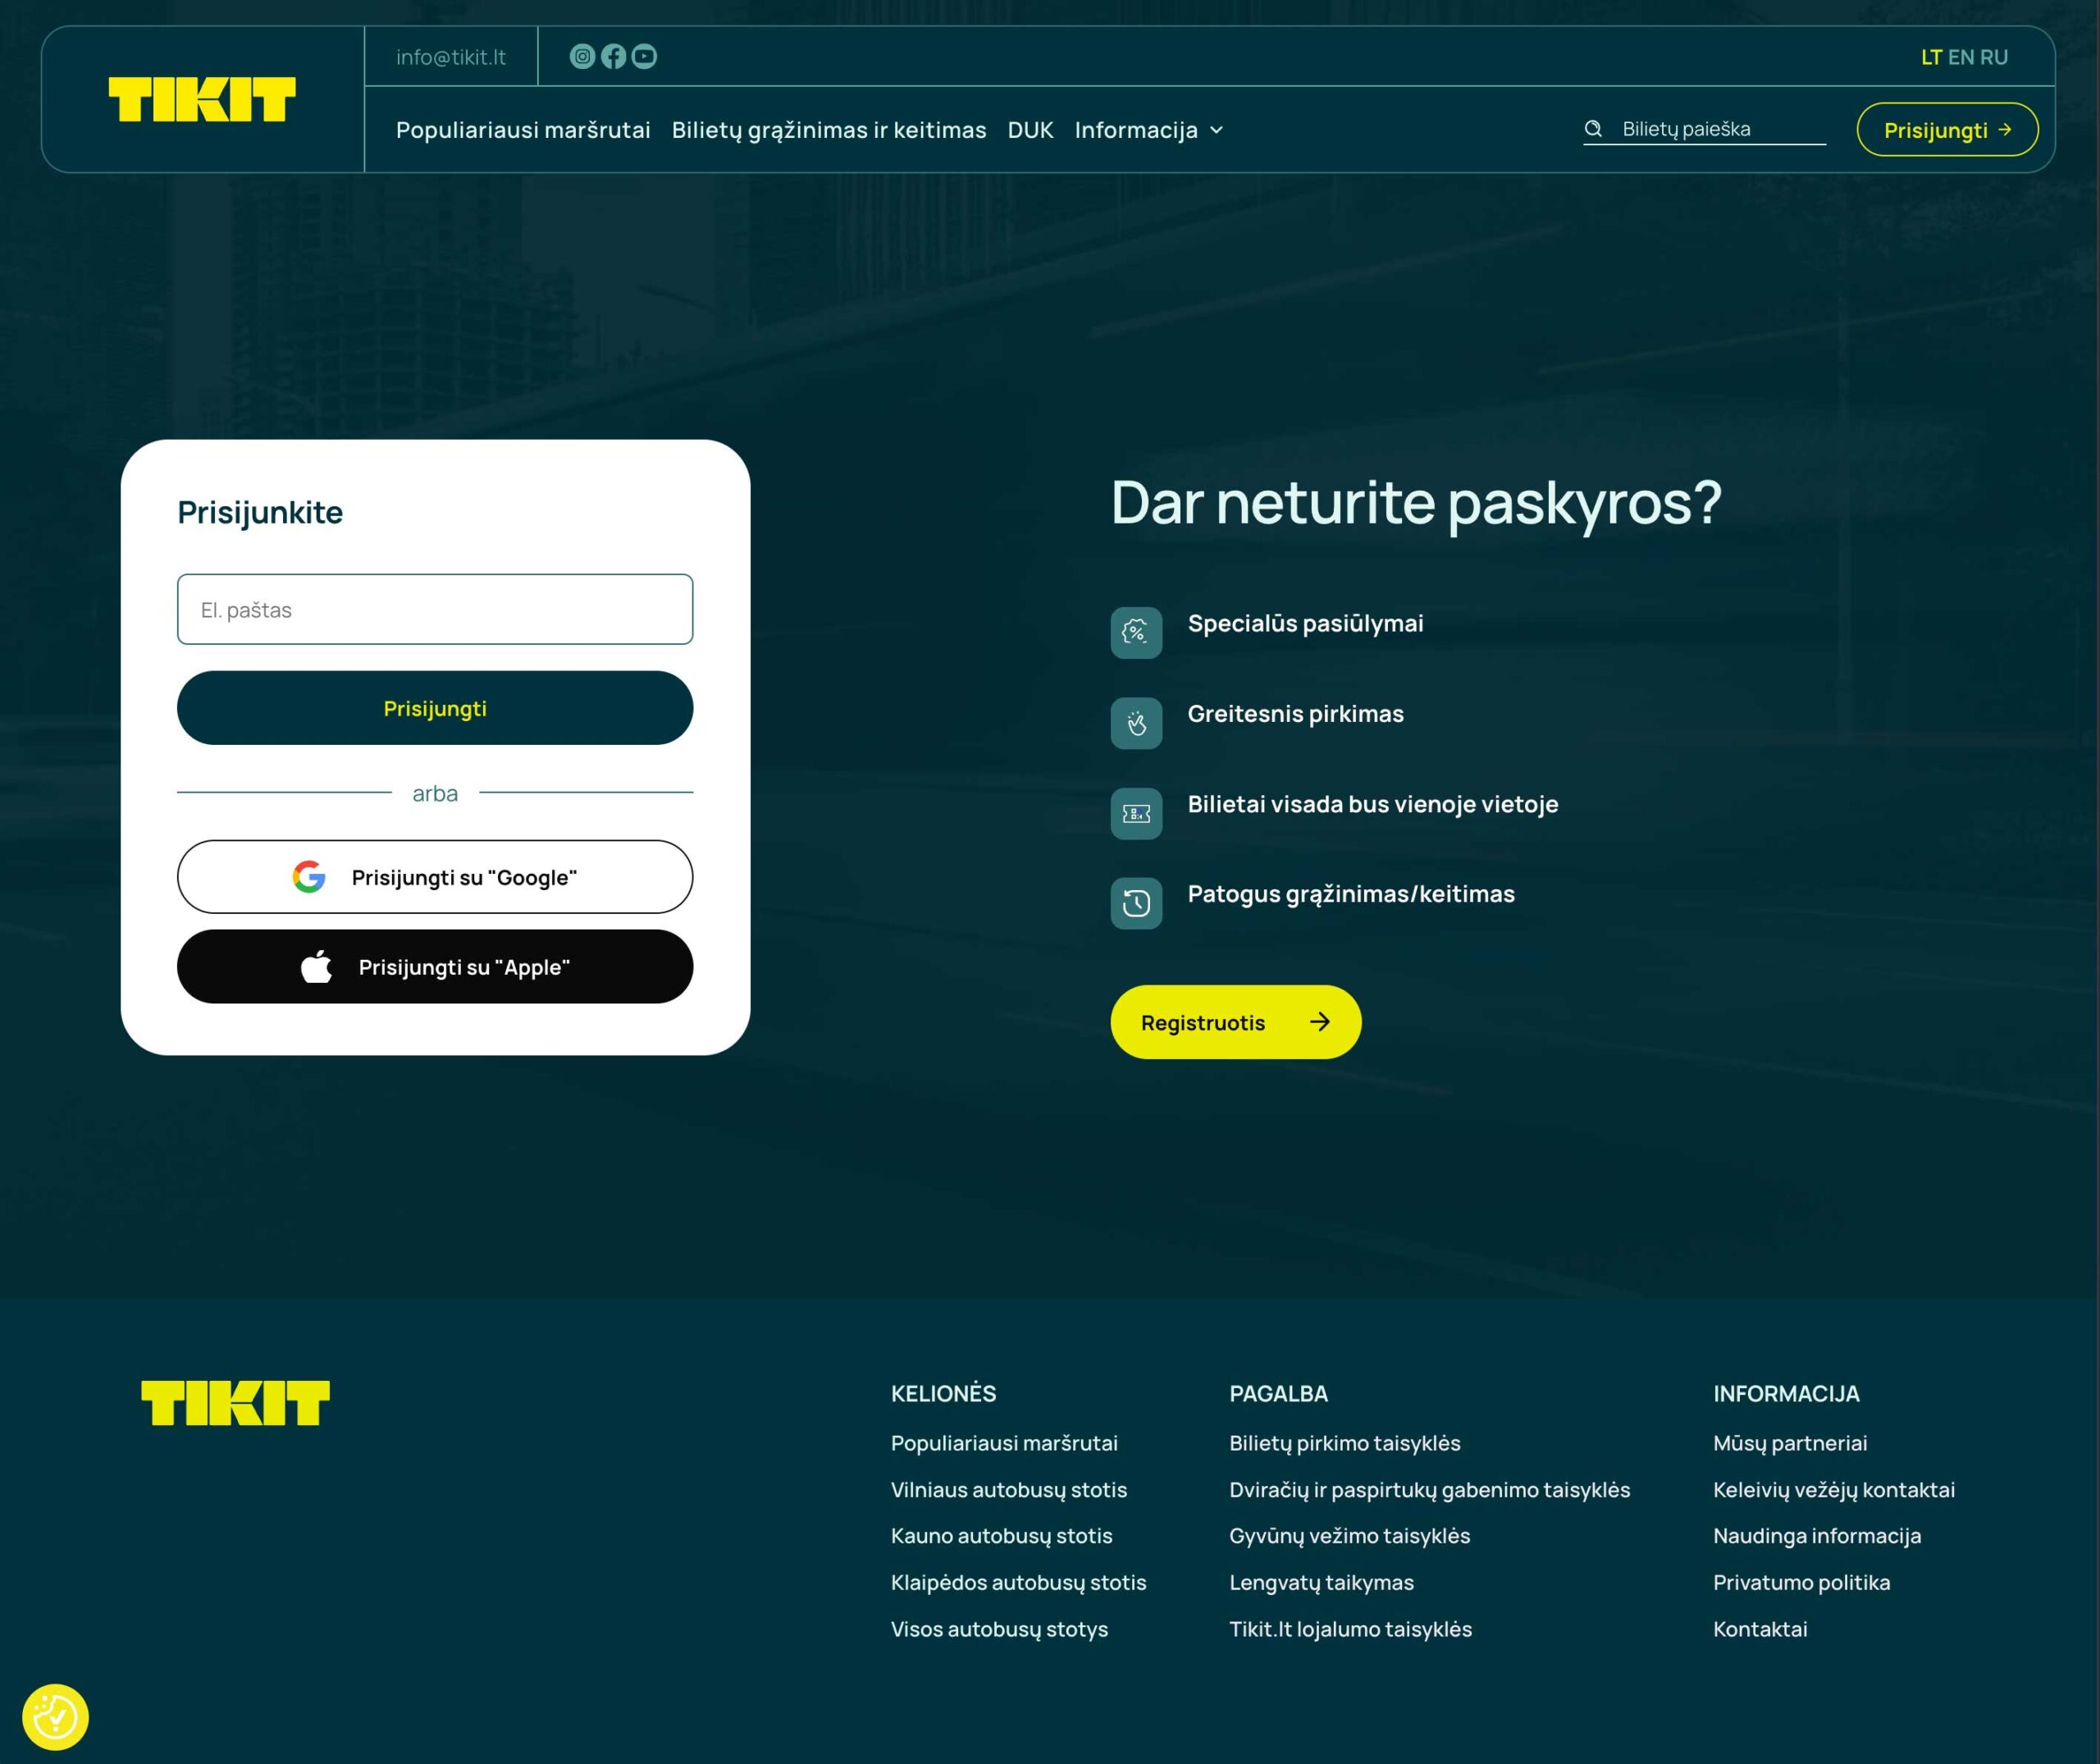Open Privatumo politika link

click(1802, 1583)
